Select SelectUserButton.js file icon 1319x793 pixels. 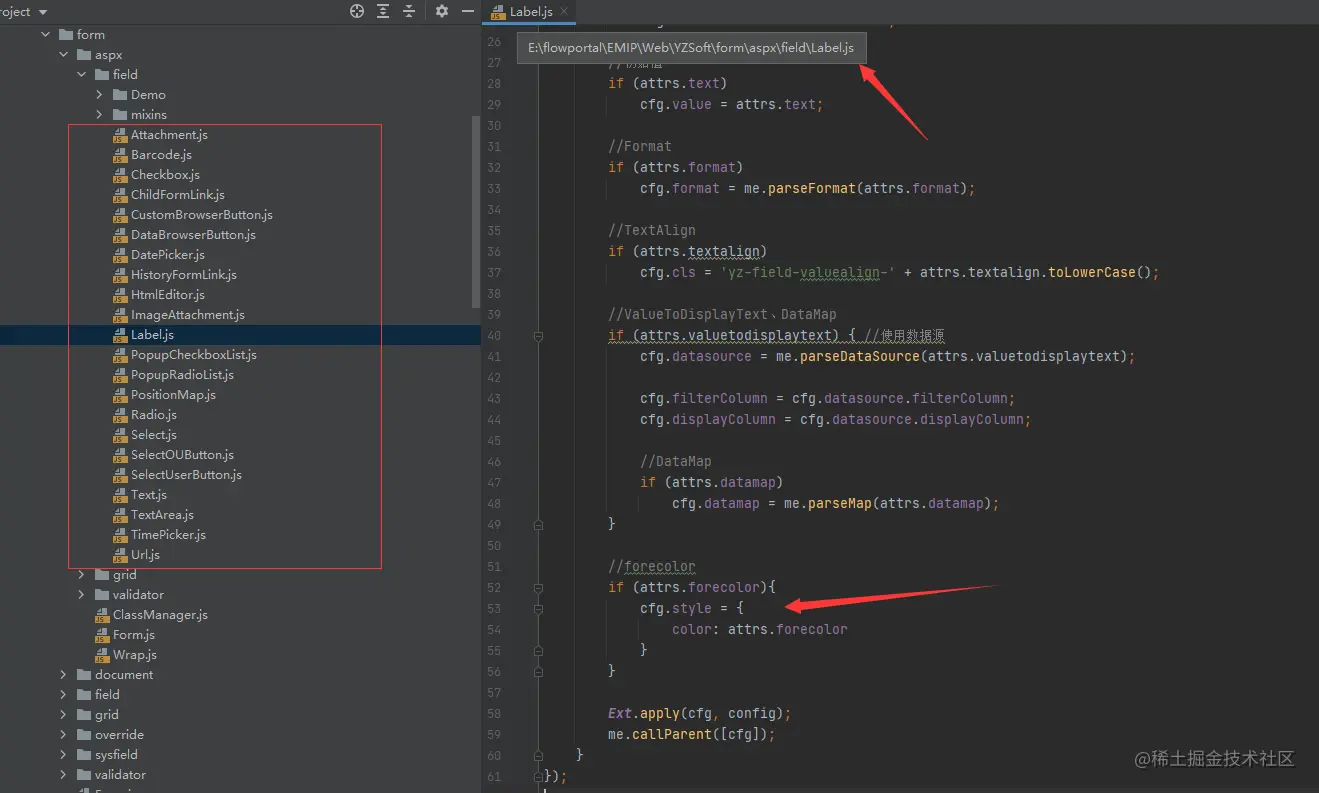pos(120,475)
